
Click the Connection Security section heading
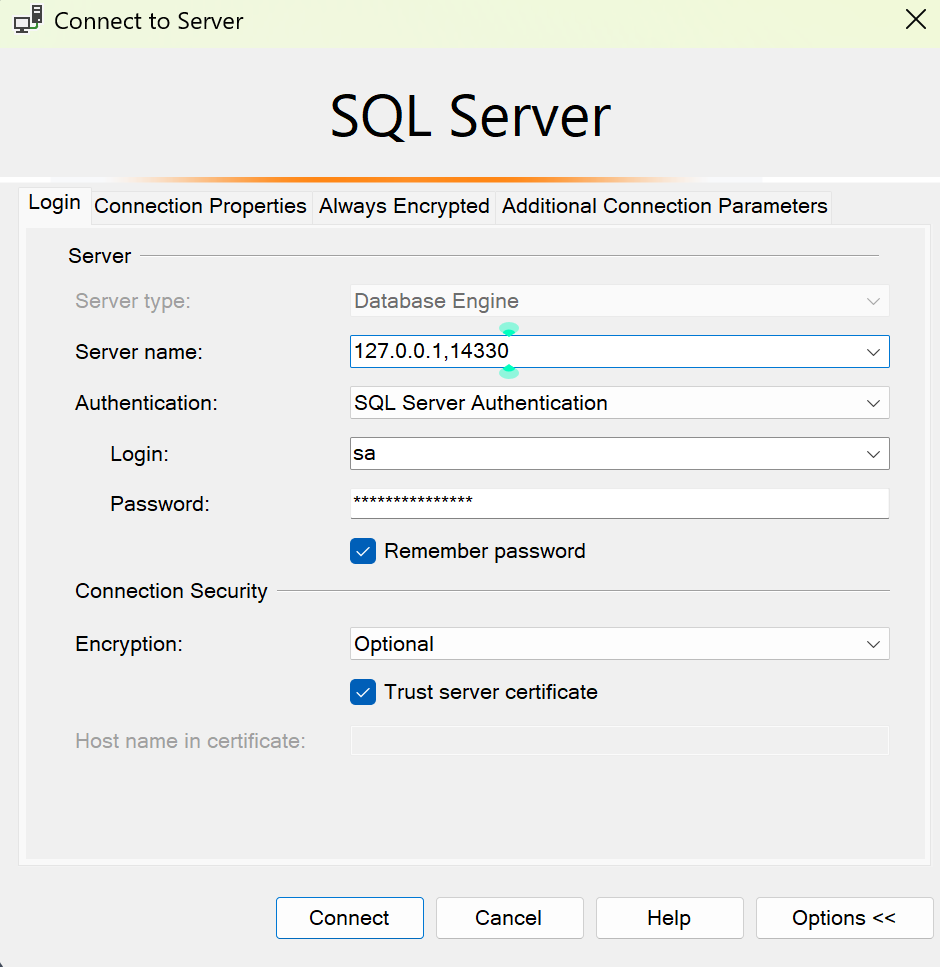[x=171, y=591]
